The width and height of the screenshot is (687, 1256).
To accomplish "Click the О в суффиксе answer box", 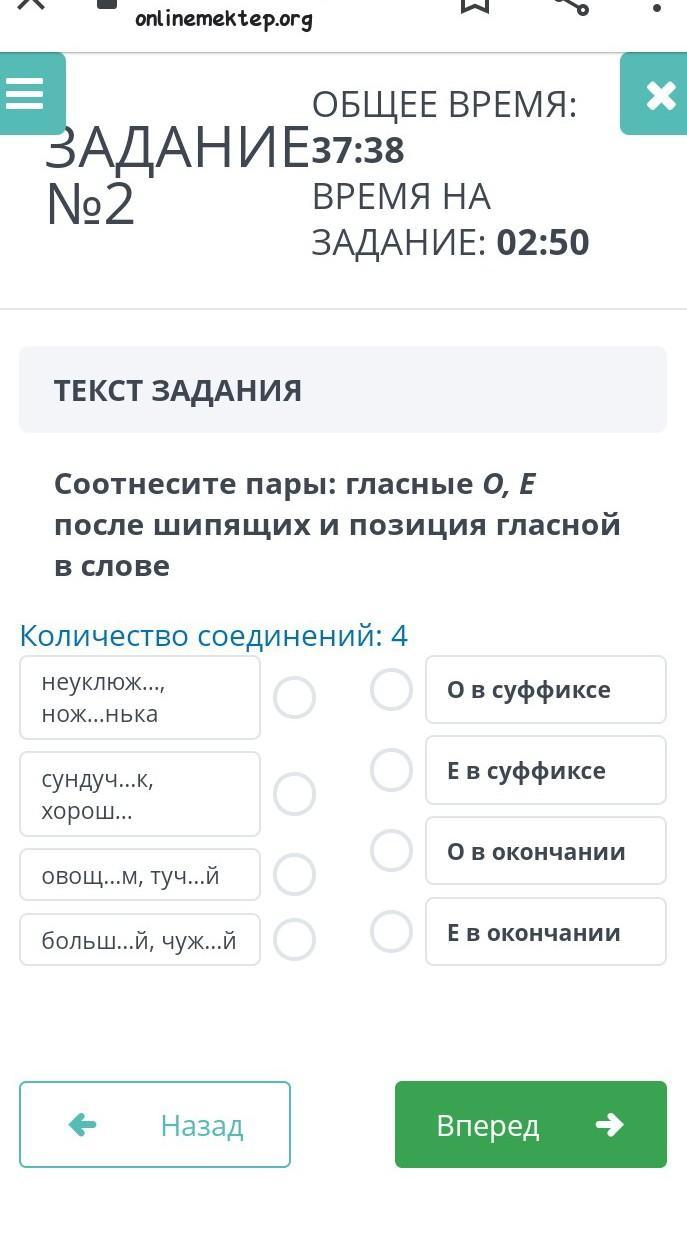I will pyautogui.click(x=546, y=690).
